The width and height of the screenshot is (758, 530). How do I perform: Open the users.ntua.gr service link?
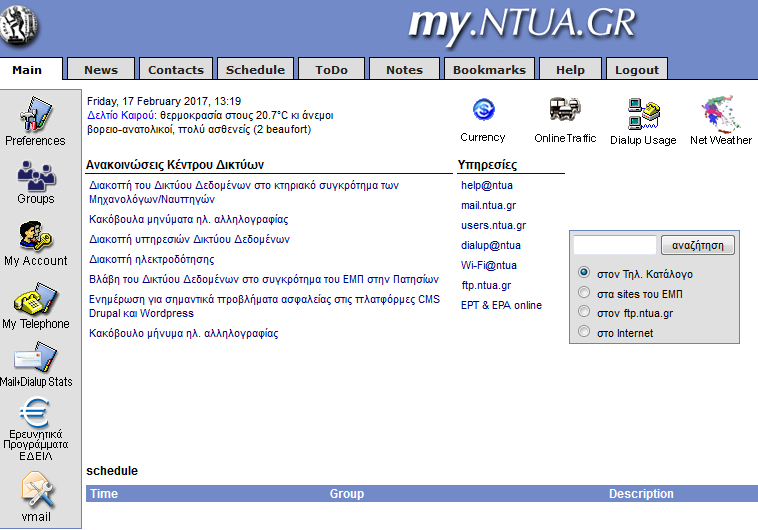coord(493,225)
